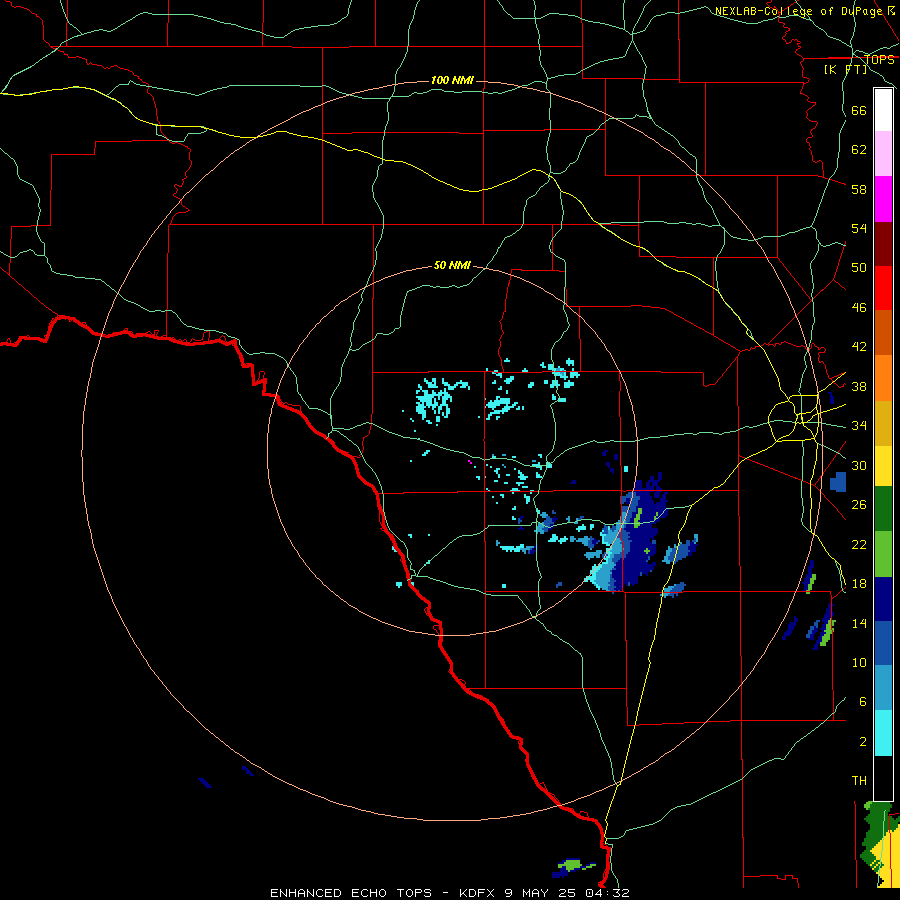The height and width of the screenshot is (900, 900).
Task: Pick the navy blue legend swatch
Action: (883, 599)
